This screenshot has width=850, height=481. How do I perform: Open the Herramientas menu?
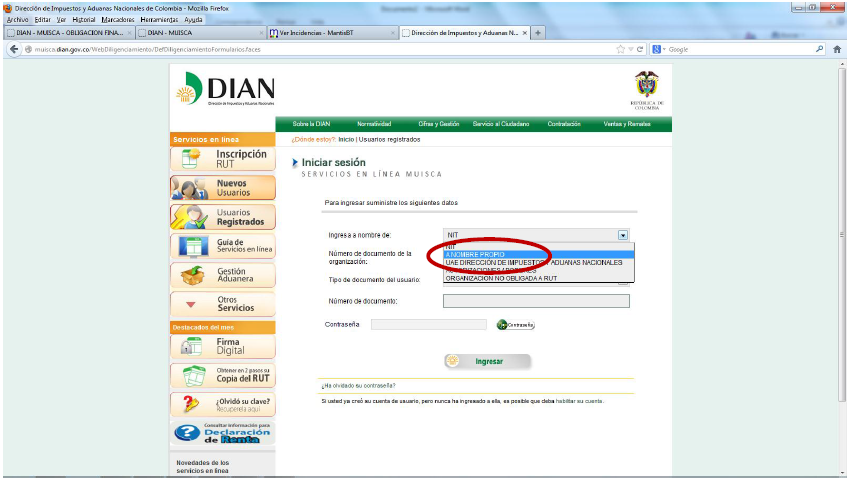159,20
